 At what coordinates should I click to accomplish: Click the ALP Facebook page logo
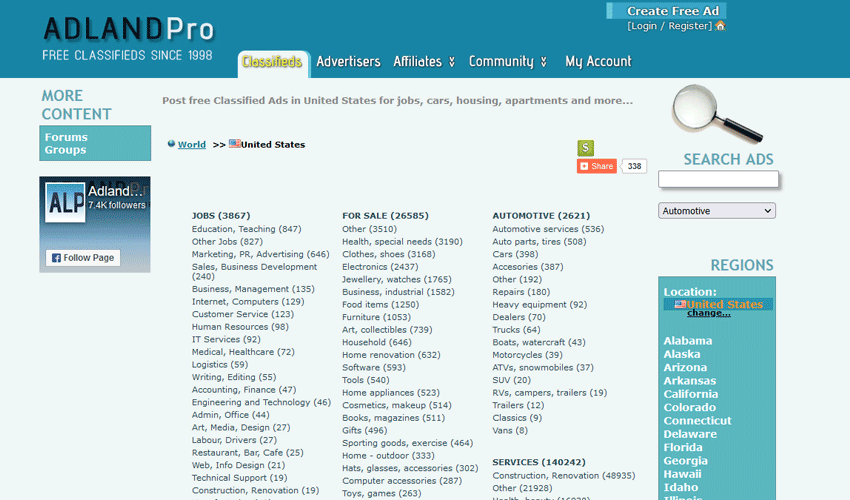click(65, 202)
